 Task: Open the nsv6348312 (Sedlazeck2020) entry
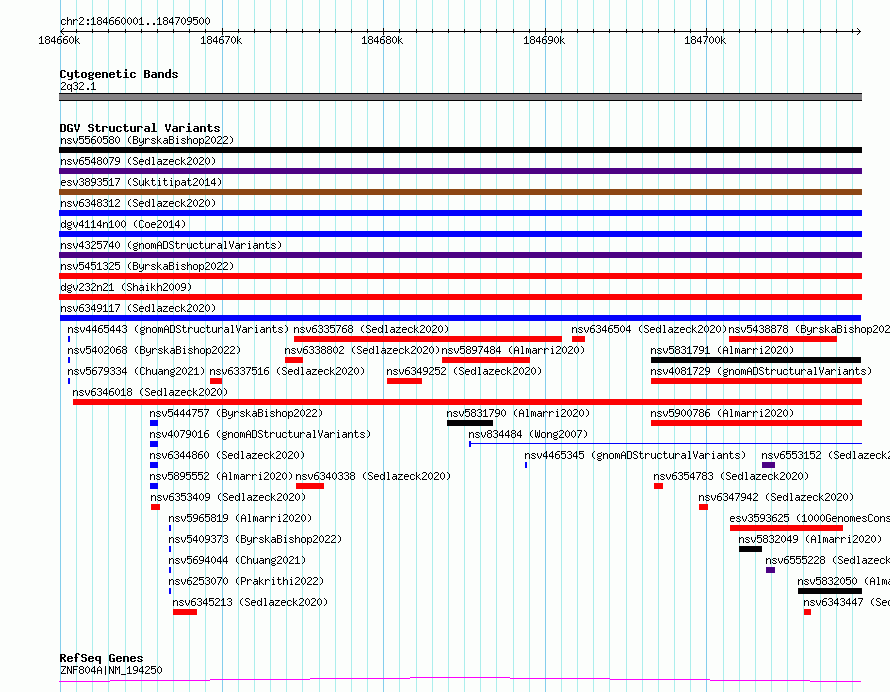coord(138,203)
